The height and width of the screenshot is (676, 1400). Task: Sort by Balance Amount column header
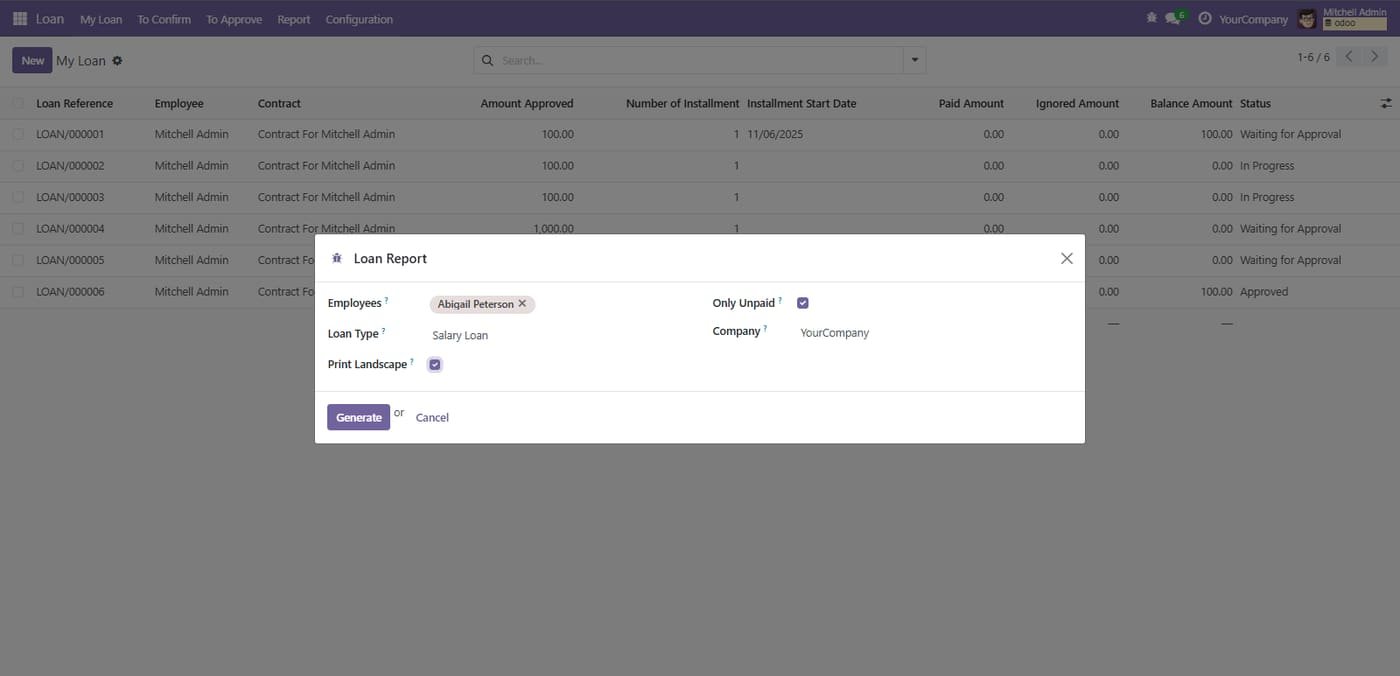pos(1191,103)
